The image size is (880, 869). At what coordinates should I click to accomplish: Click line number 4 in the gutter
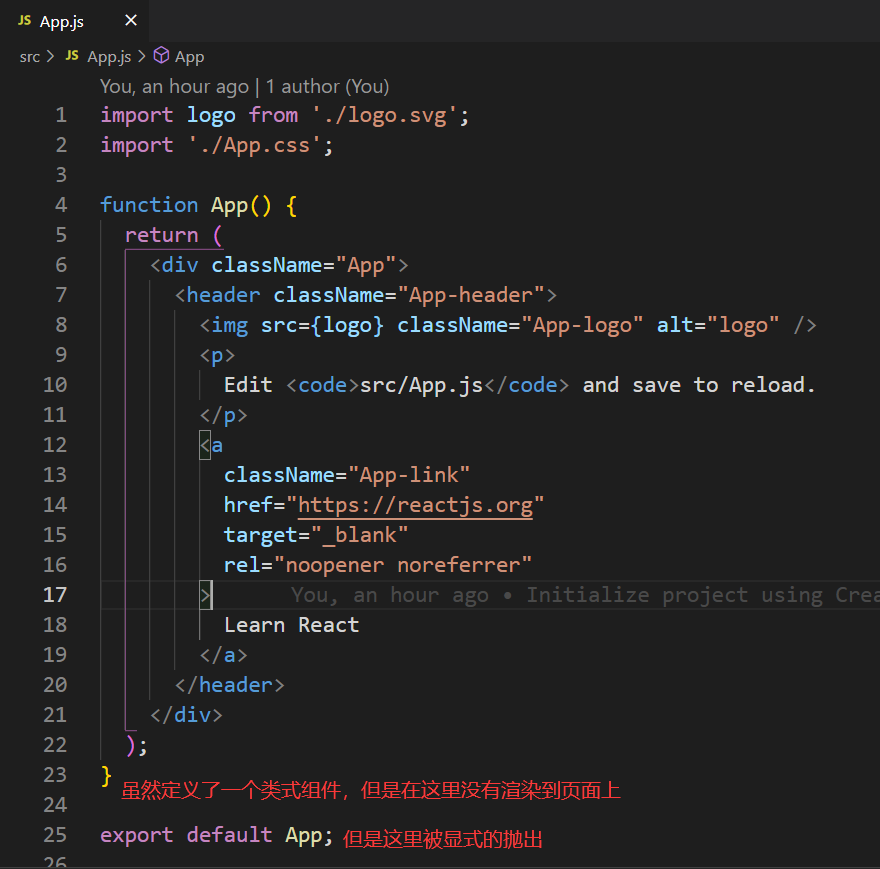click(61, 205)
